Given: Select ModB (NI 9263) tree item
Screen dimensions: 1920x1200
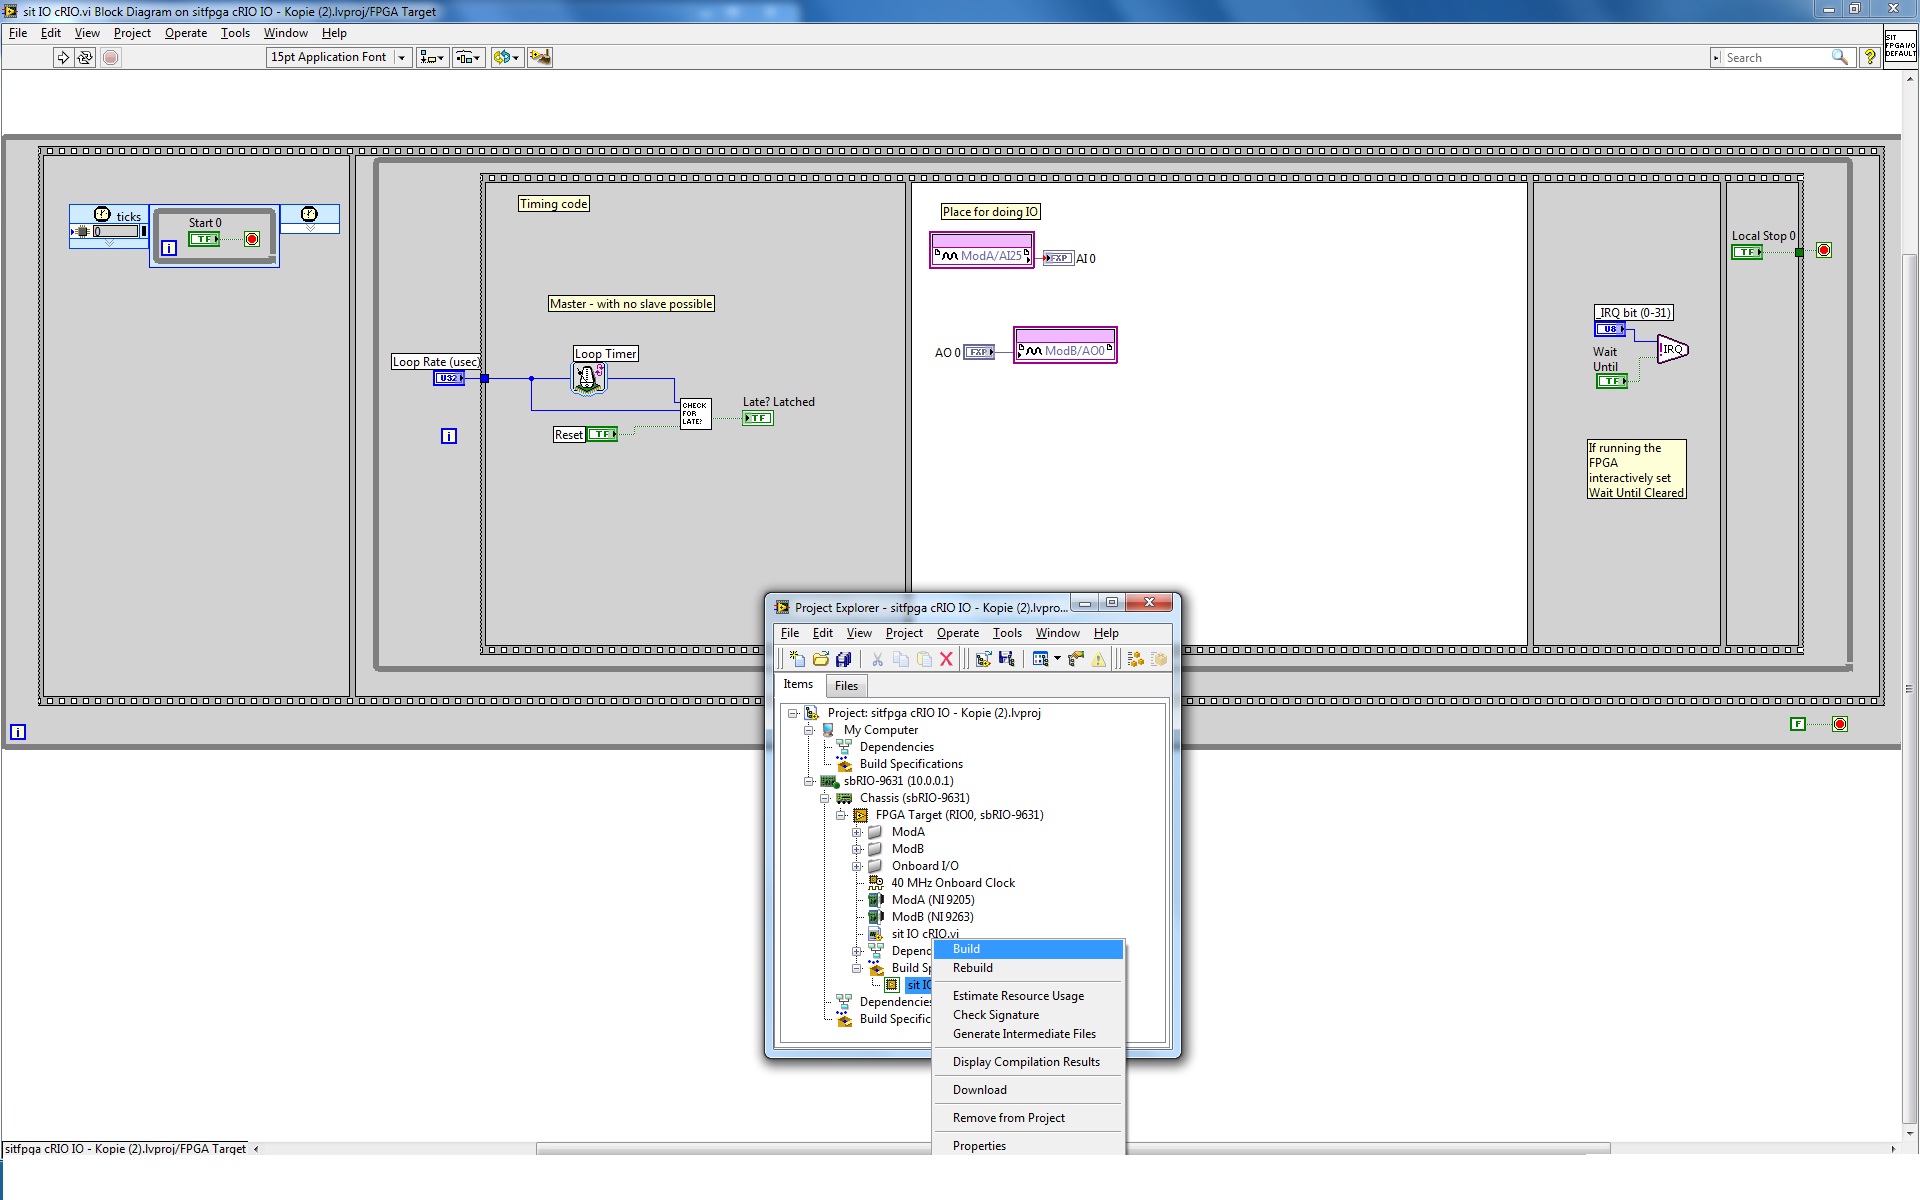Looking at the screenshot, I should [932, 917].
